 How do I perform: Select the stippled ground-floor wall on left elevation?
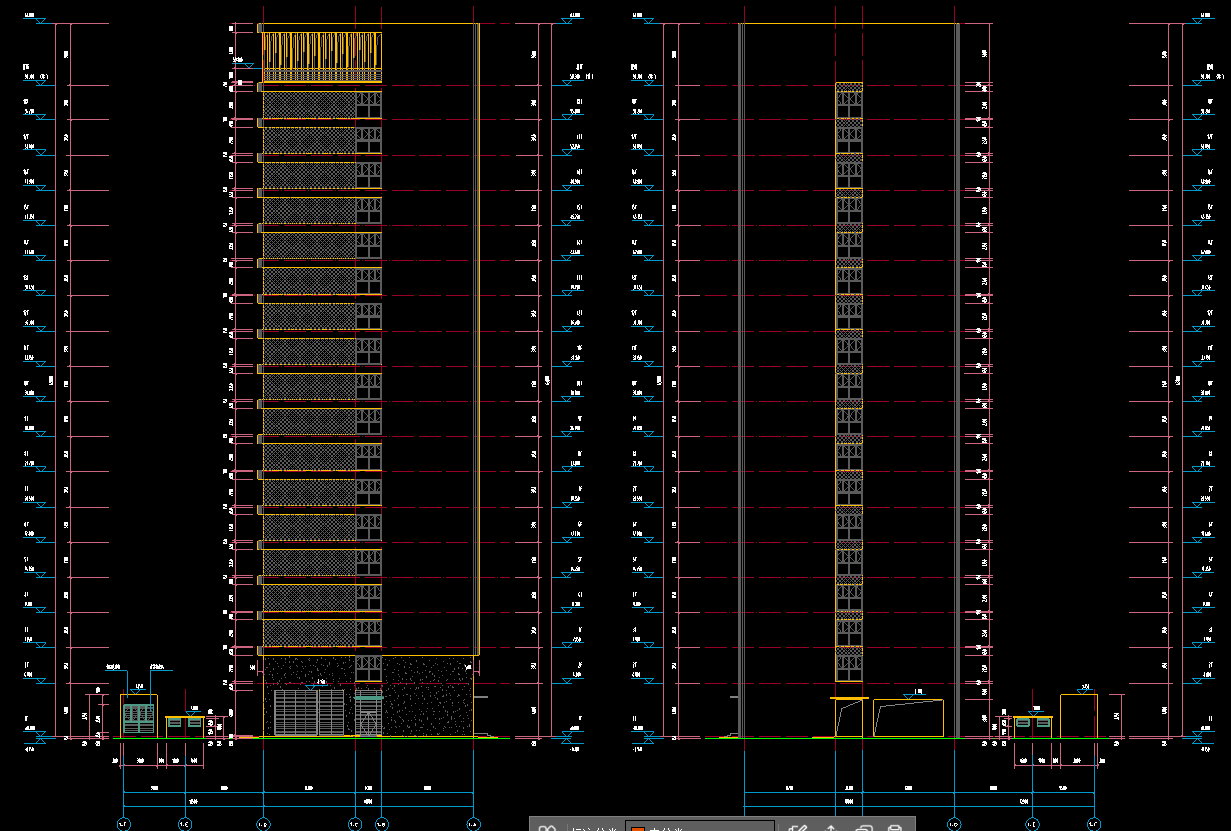[x=425, y=696]
